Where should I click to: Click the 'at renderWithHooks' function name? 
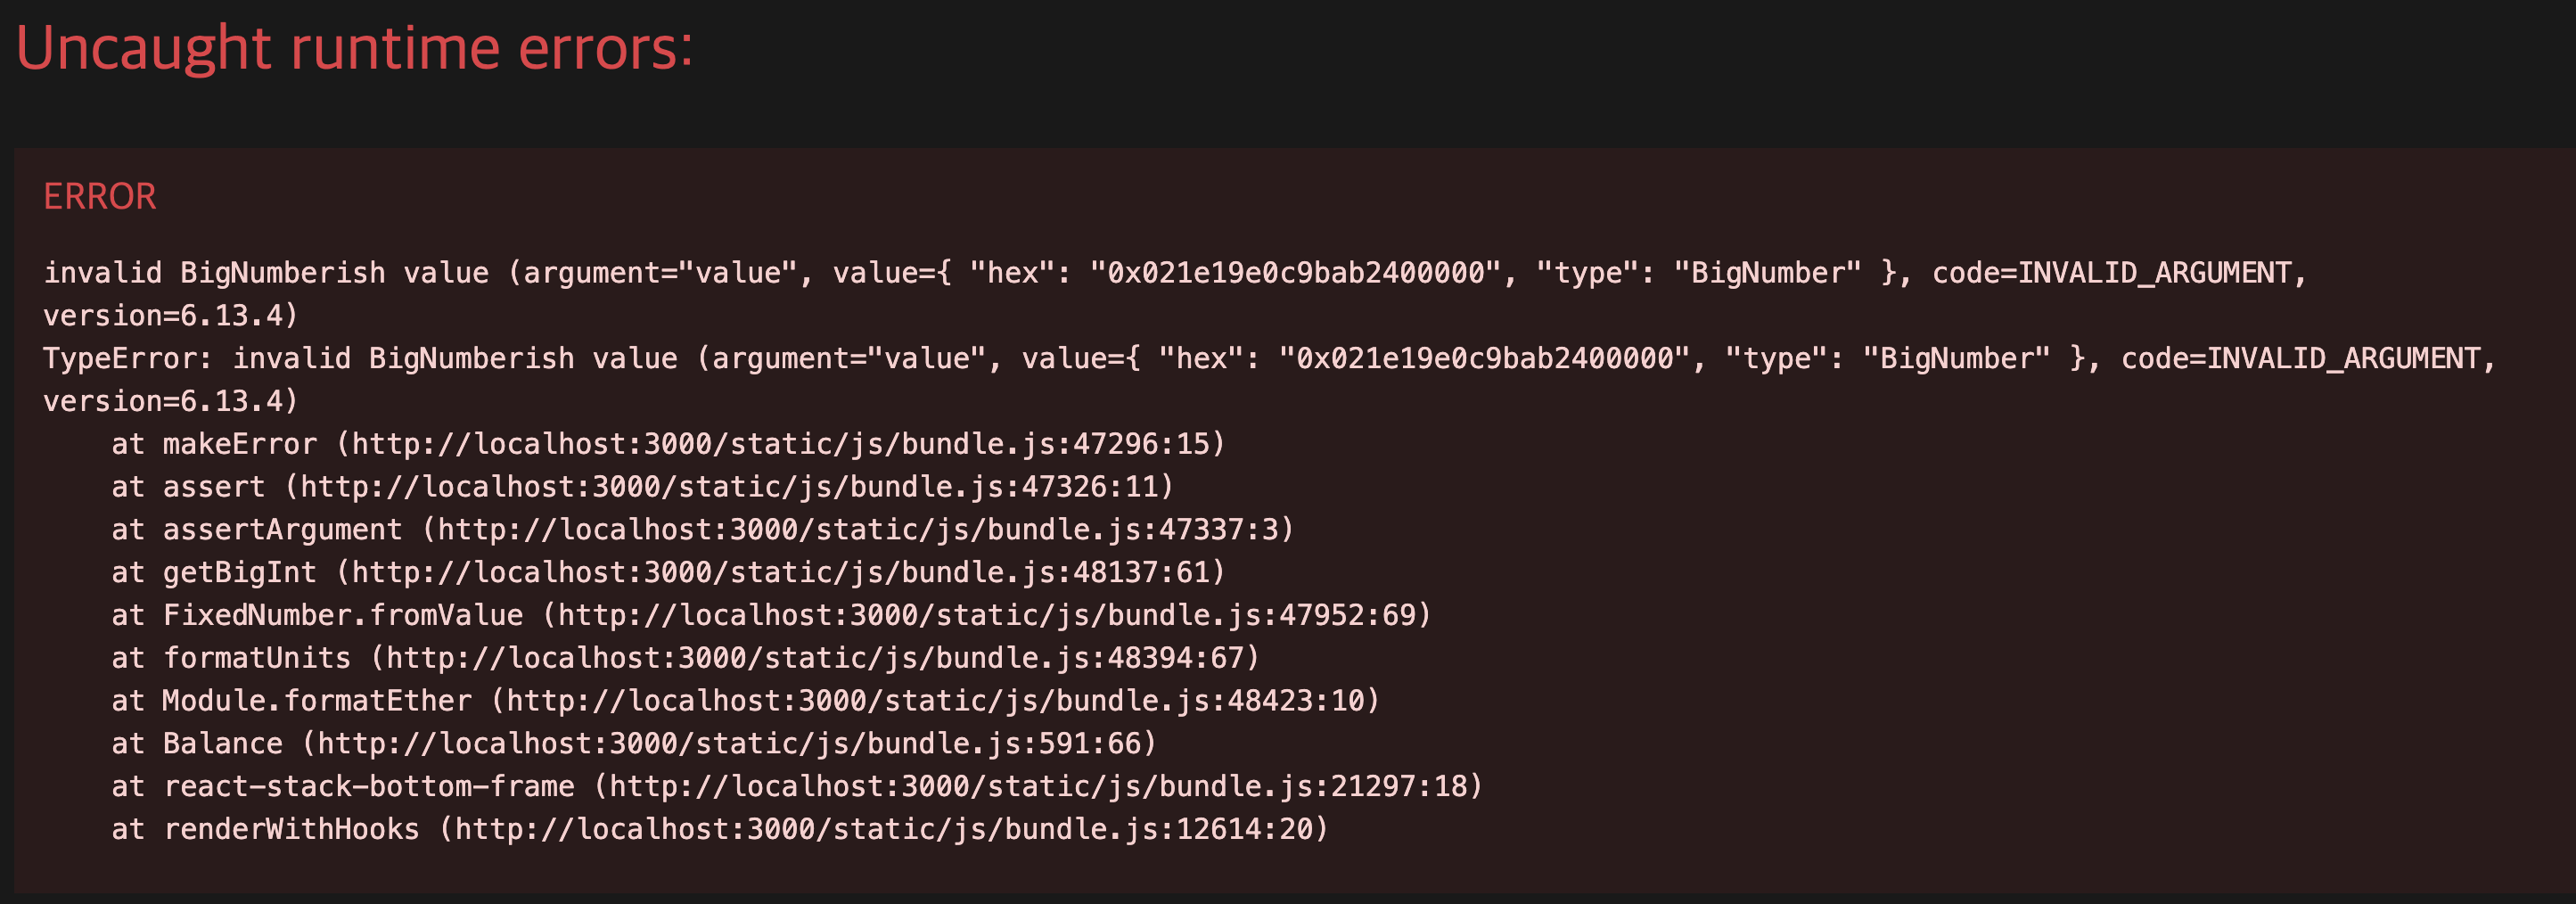[265, 829]
